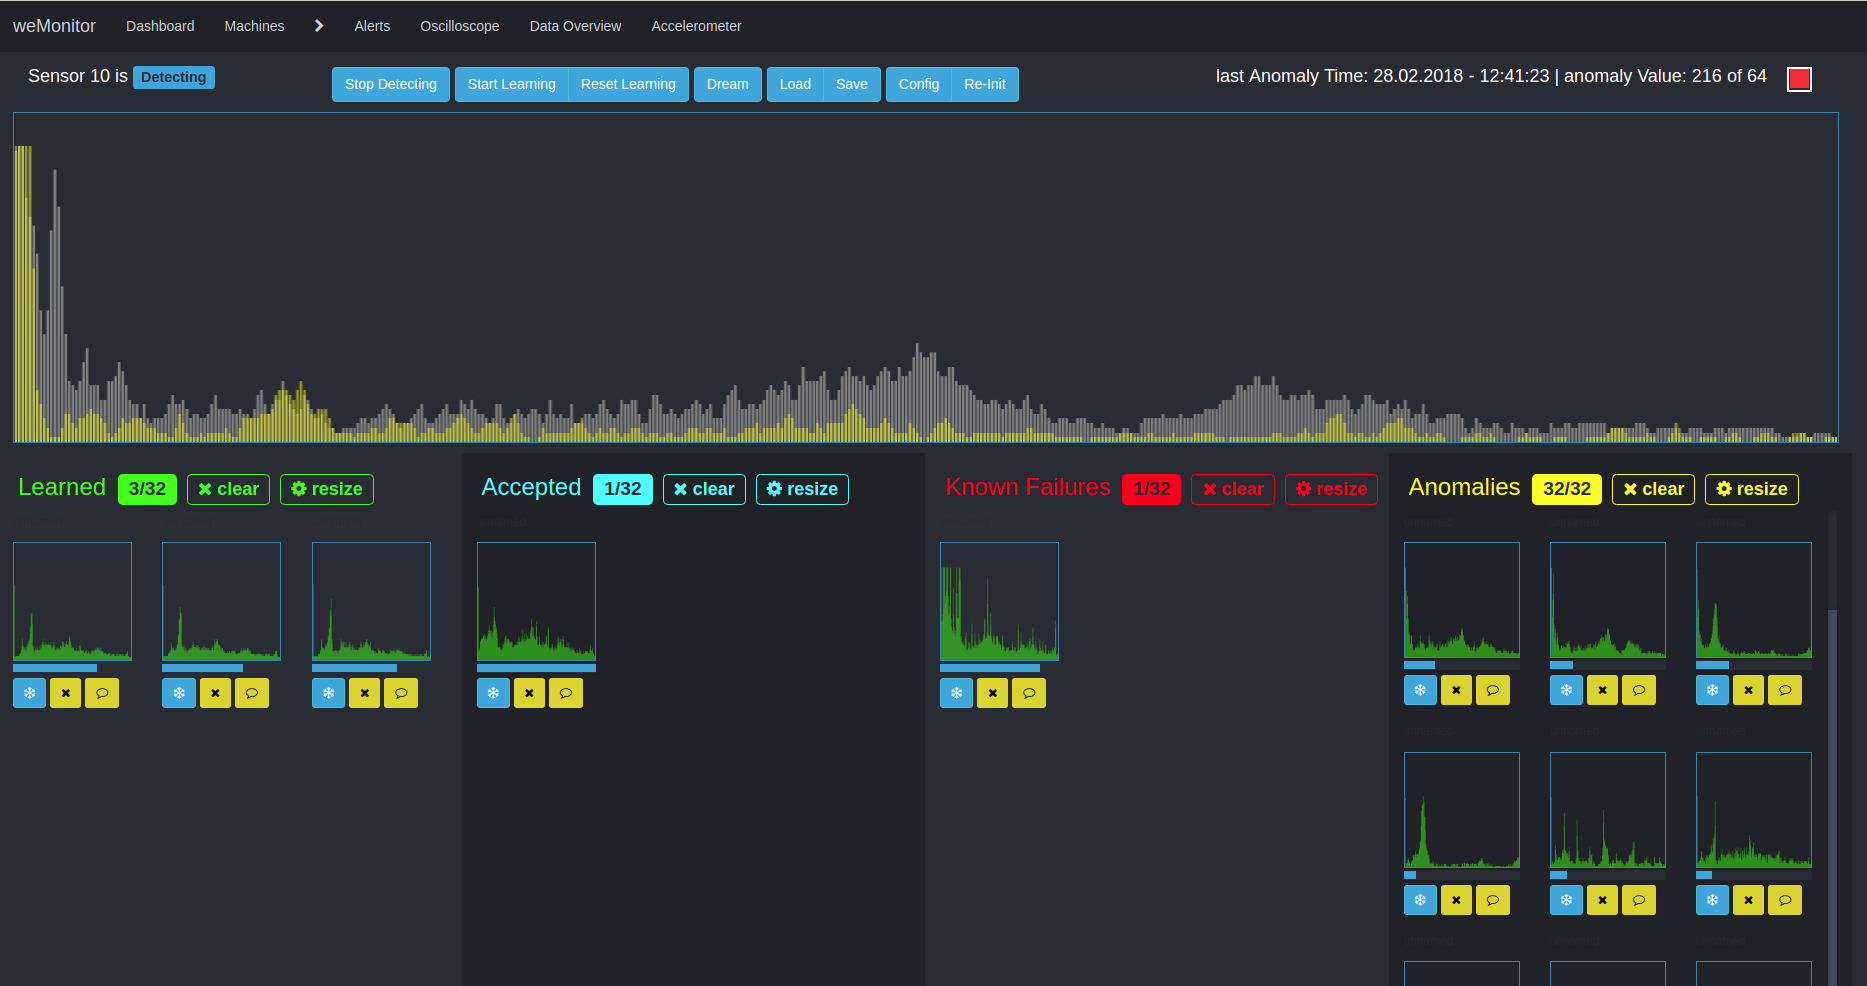Click the blue bar under first Learned thumbnail
Viewport: 1867px width, 986px height.
[55, 668]
